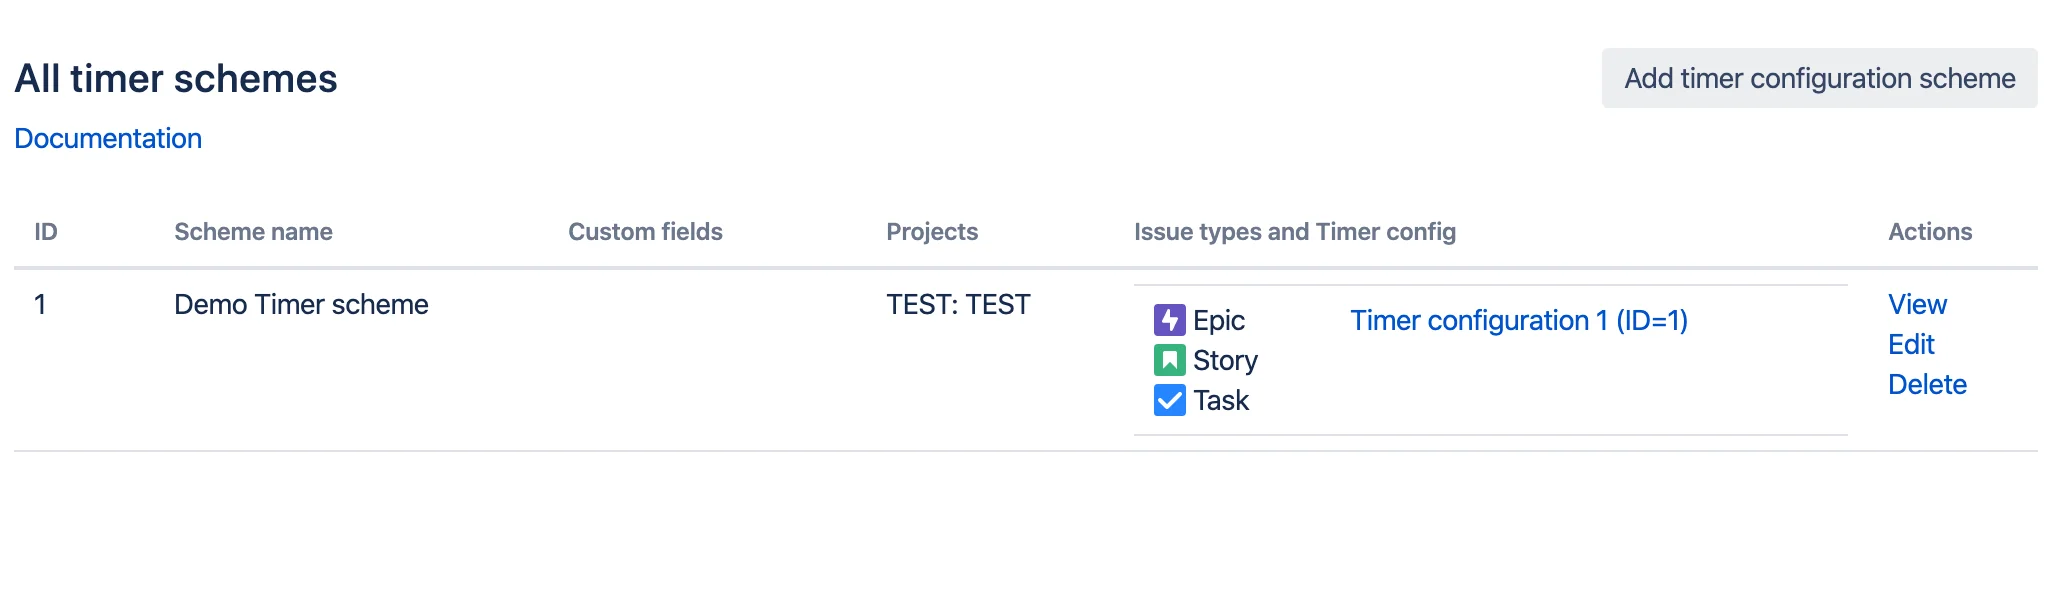
Task: Open Timer configuration 1 (ID=1) link
Action: 1519,320
